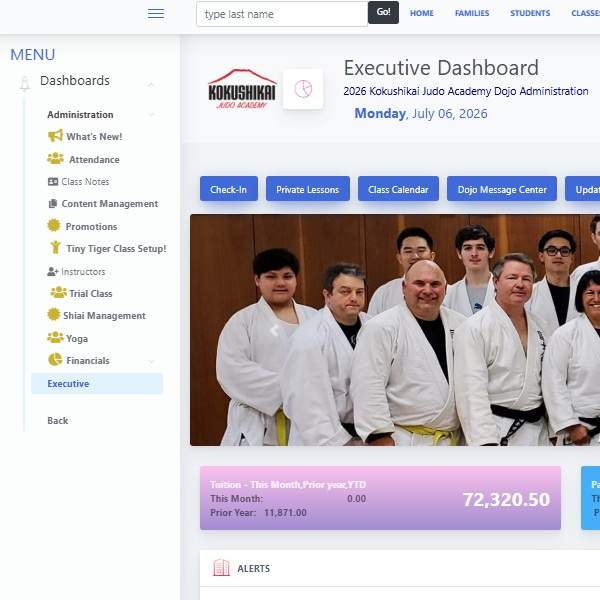Open Tiny Tiger Class Setup!
The height and width of the screenshot is (600, 600).
click(x=116, y=249)
